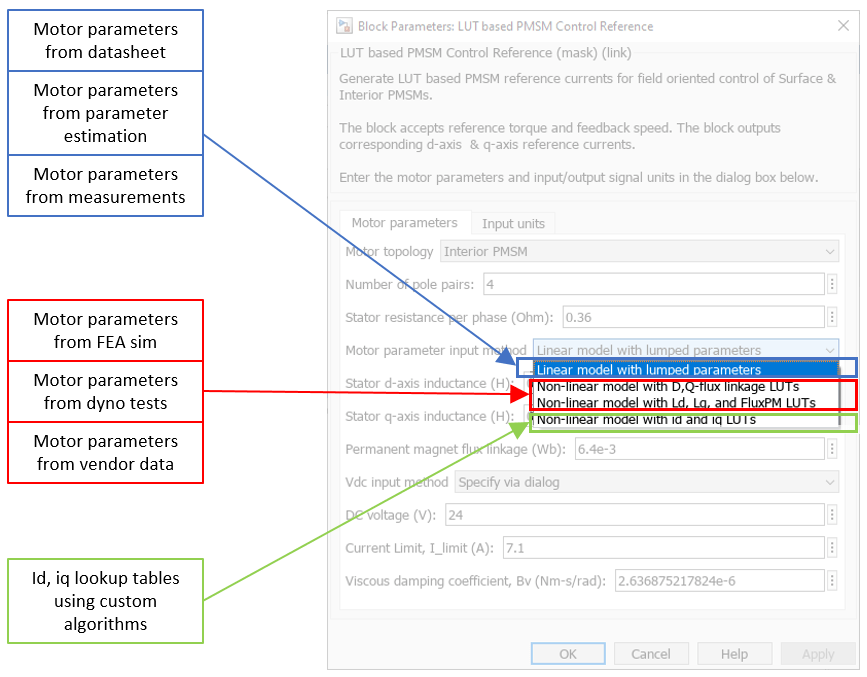Open options icon beside Stator d-axis inductance
Viewport: 867px width, 677px height.
[832, 383]
